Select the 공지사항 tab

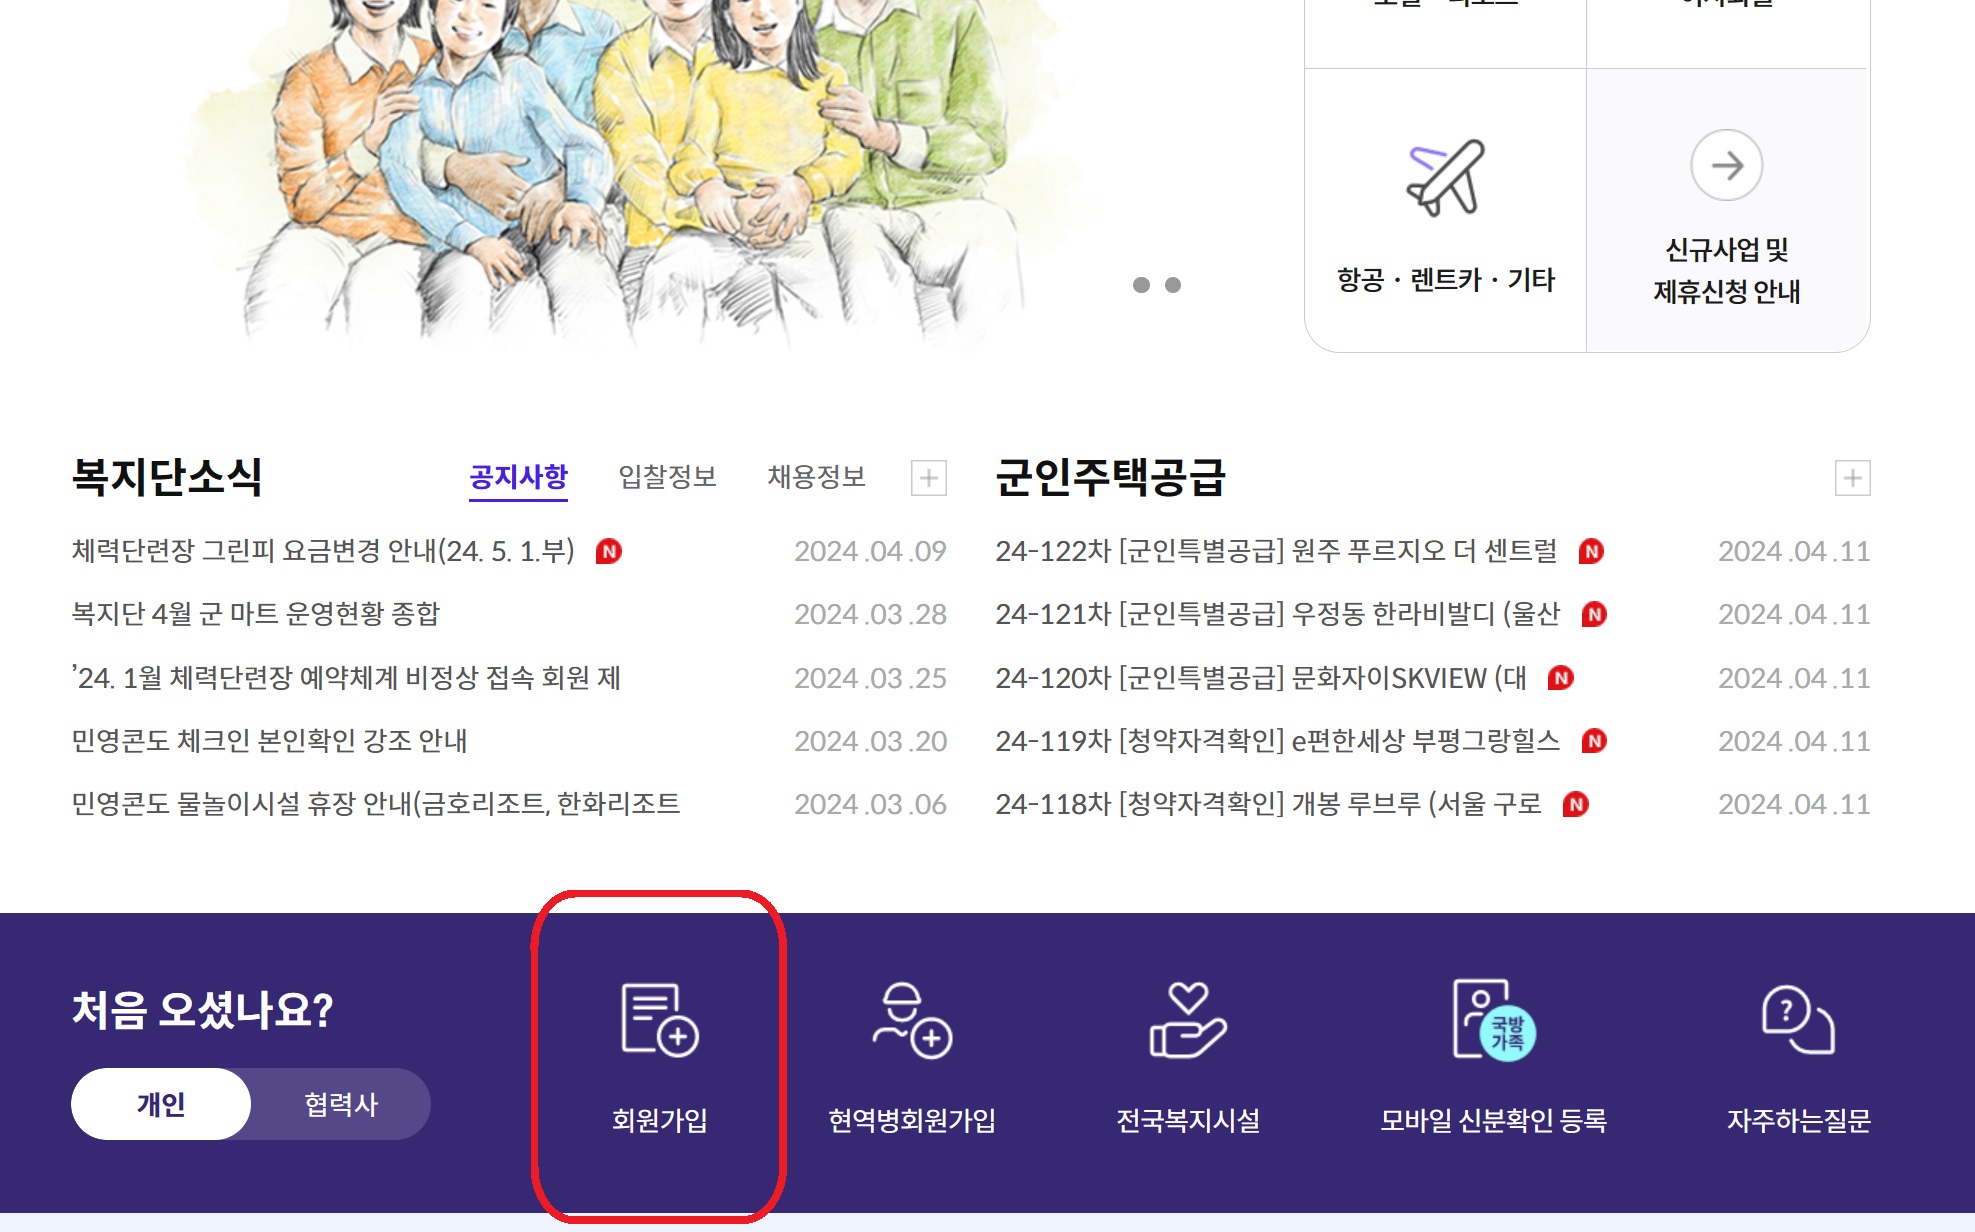[518, 477]
